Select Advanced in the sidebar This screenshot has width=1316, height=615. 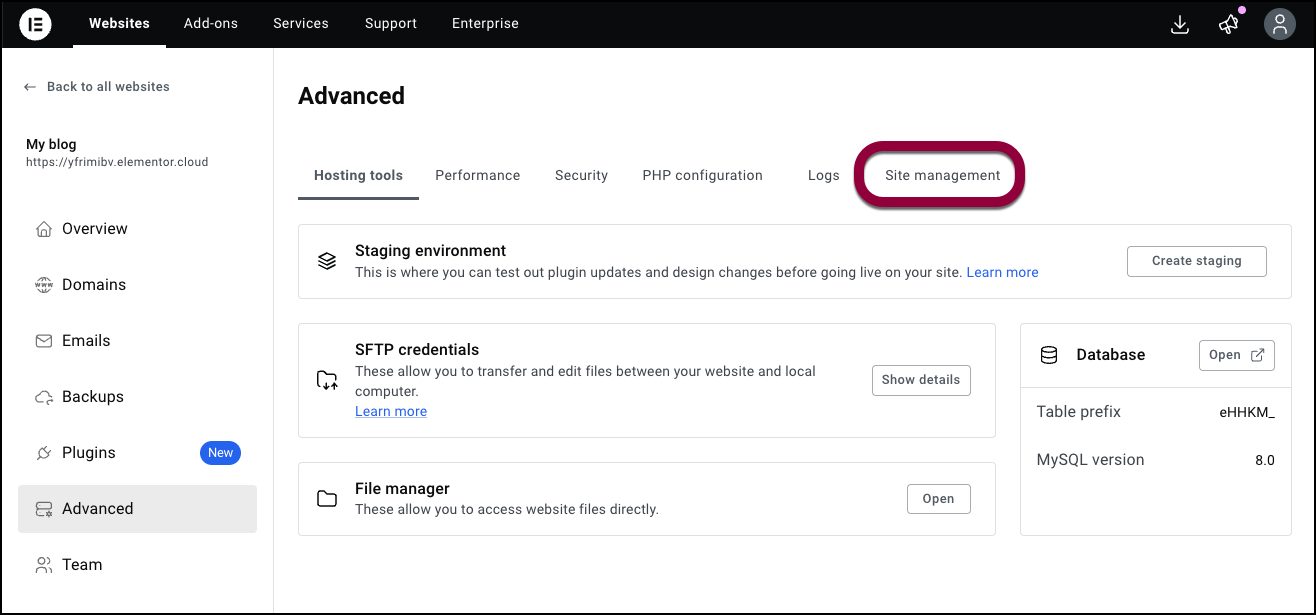coord(137,509)
